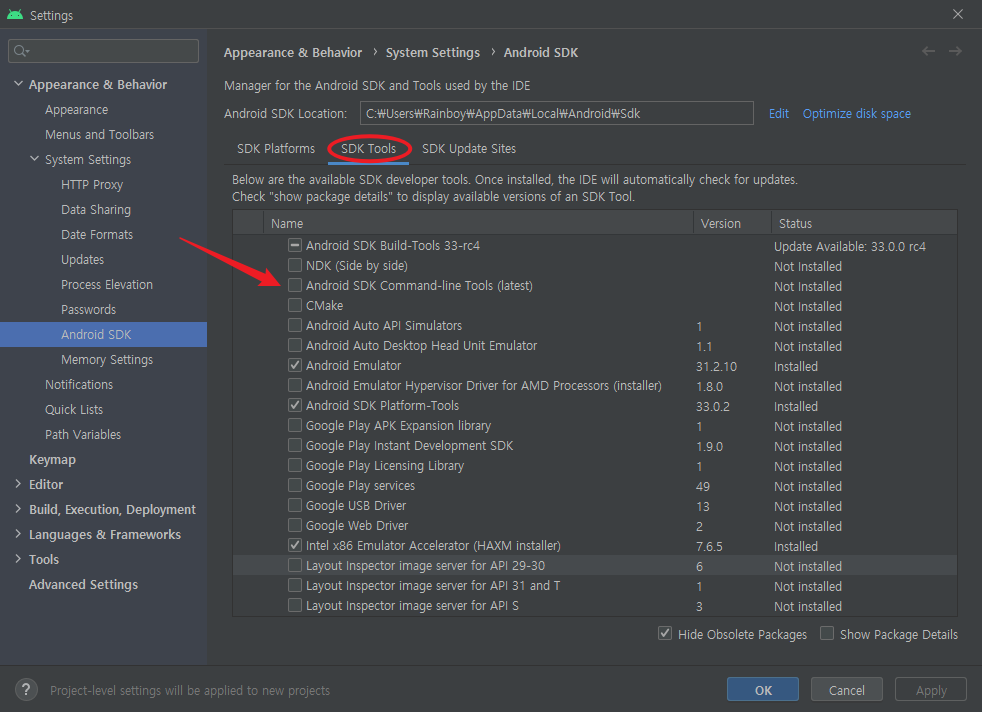The image size is (982, 712).
Task: Click the Android Studio logo icon
Action: [x=15, y=14]
